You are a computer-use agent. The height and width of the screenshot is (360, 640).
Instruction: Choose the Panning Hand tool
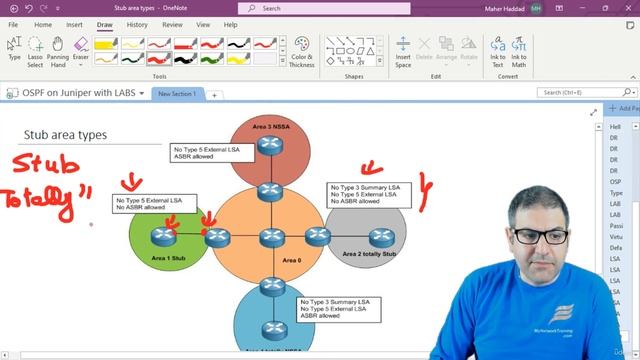point(58,52)
